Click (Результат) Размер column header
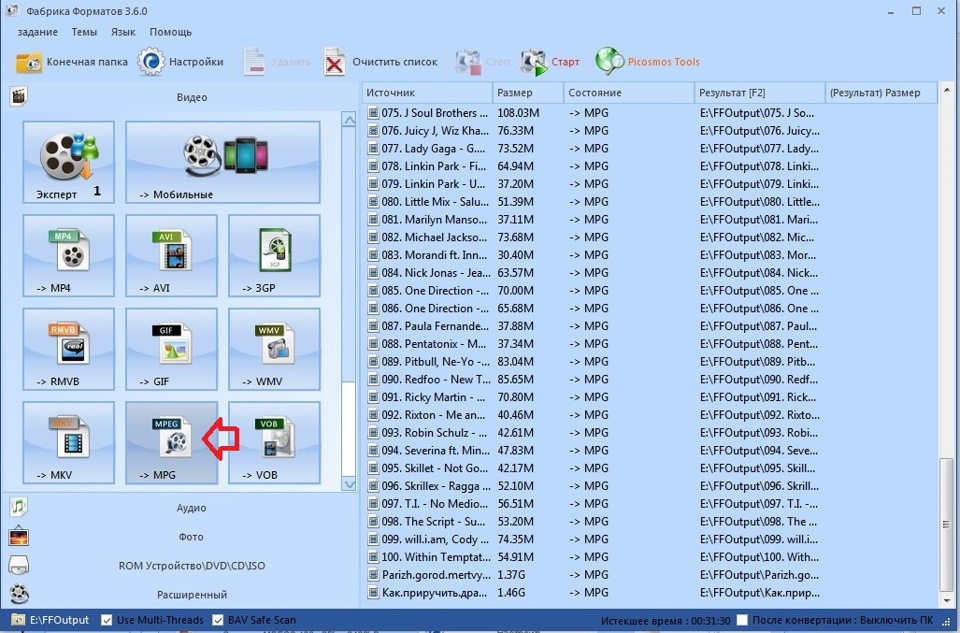 881,92
